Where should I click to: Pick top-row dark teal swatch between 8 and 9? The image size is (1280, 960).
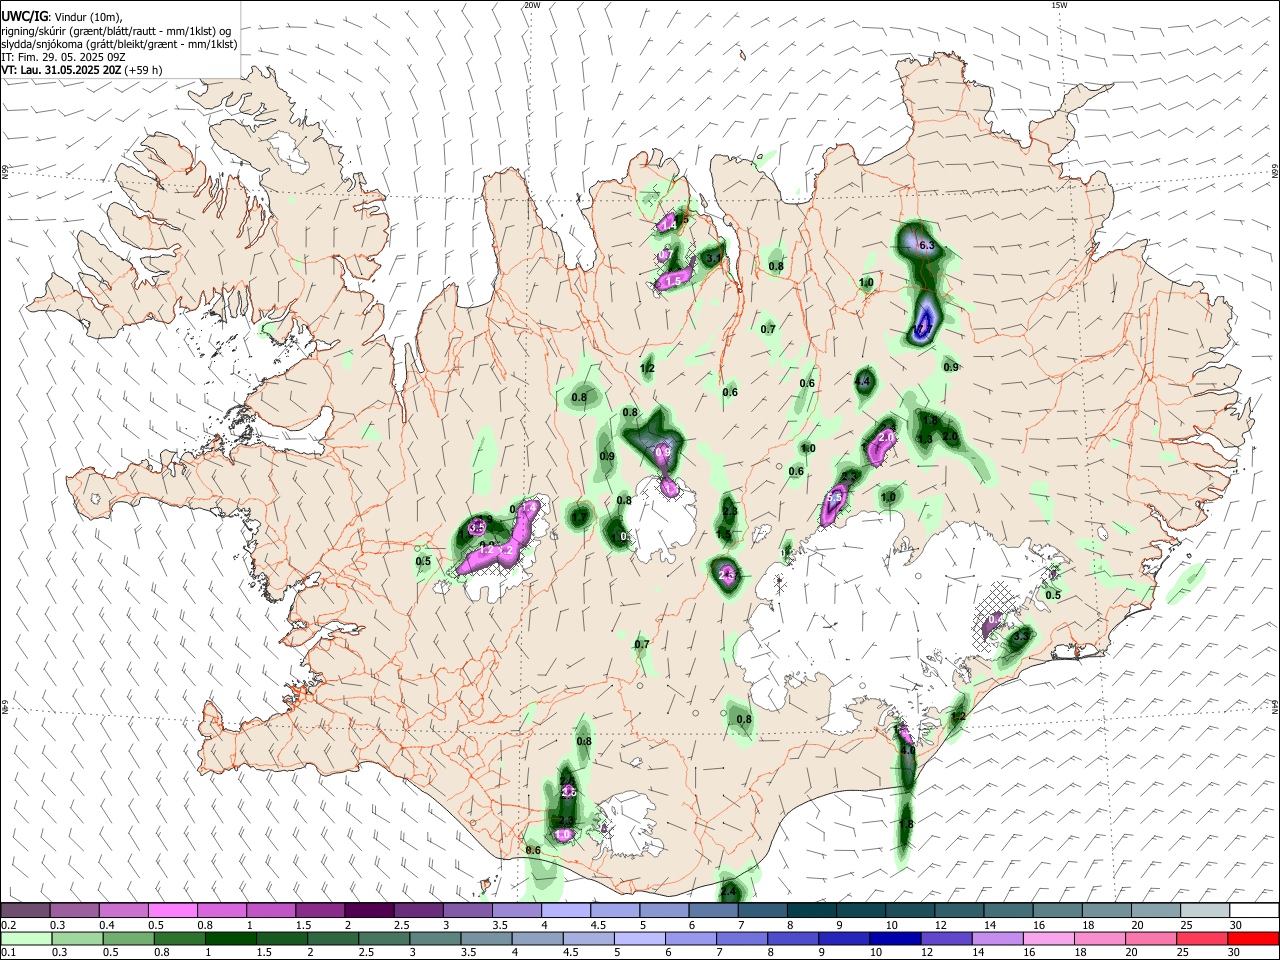pos(812,911)
